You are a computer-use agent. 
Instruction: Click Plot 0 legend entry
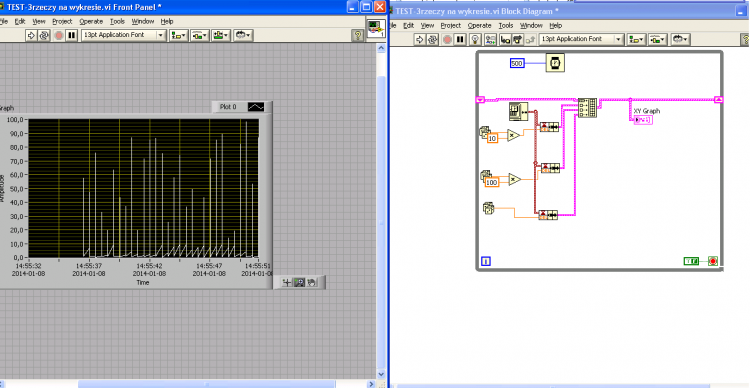228,107
